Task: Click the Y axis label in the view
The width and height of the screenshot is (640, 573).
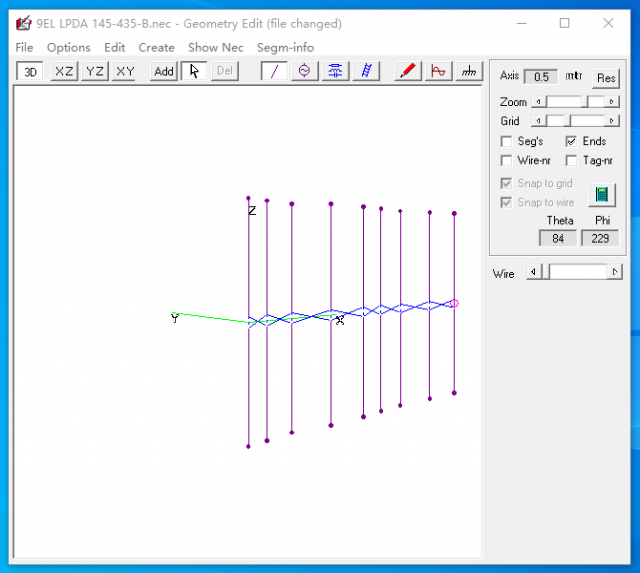Action: (175, 318)
